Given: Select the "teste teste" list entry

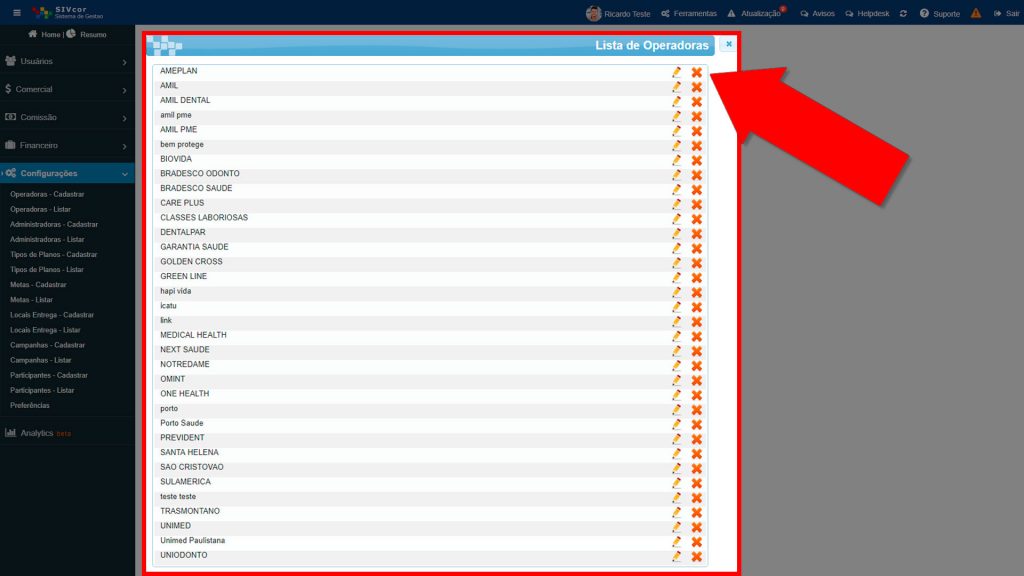Looking at the screenshot, I should click(x=178, y=496).
